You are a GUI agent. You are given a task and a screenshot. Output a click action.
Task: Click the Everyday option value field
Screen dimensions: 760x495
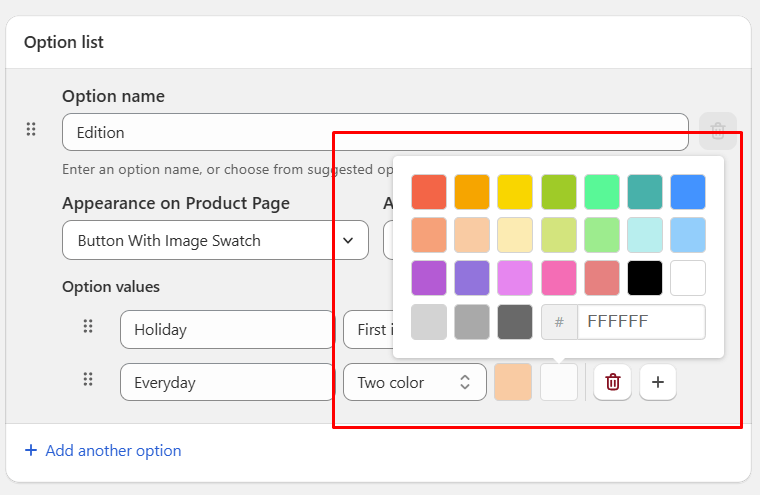(x=227, y=382)
